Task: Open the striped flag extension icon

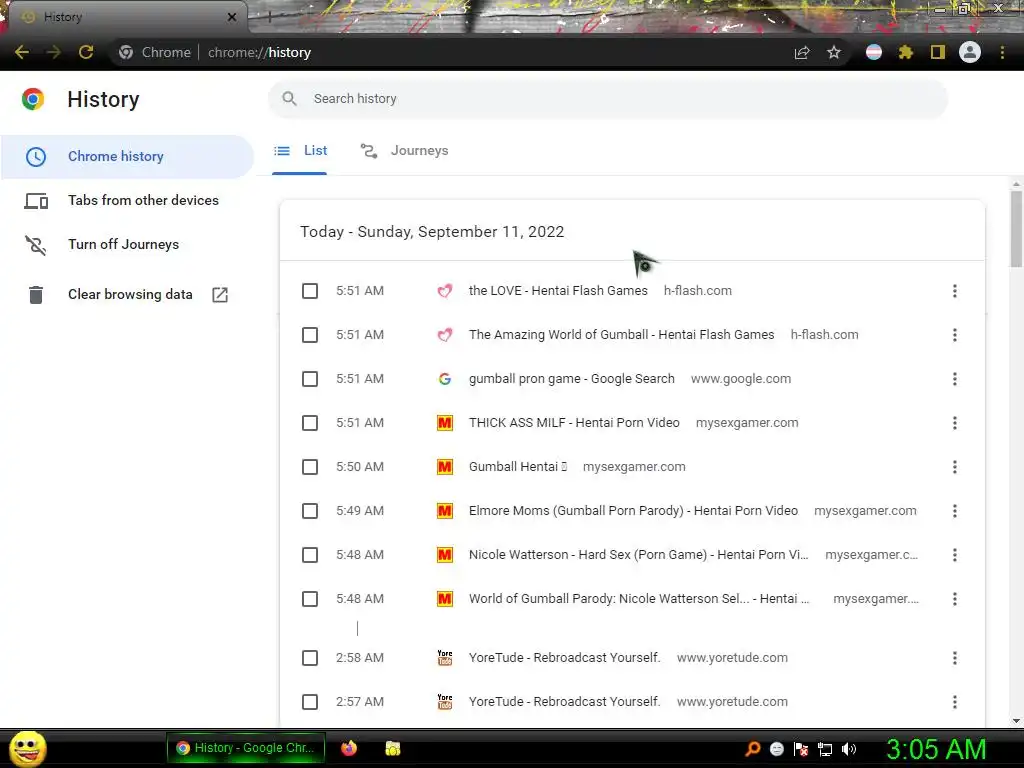Action: coord(874,52)
